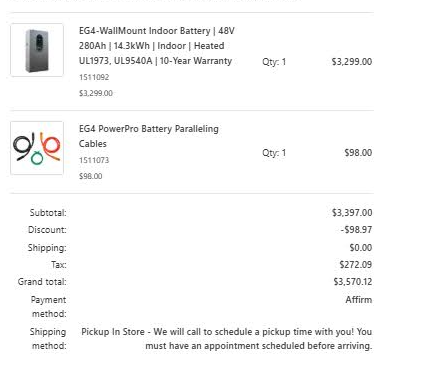
Task: Click the Grand total amount $3,570.12
Action: point(353,282)
